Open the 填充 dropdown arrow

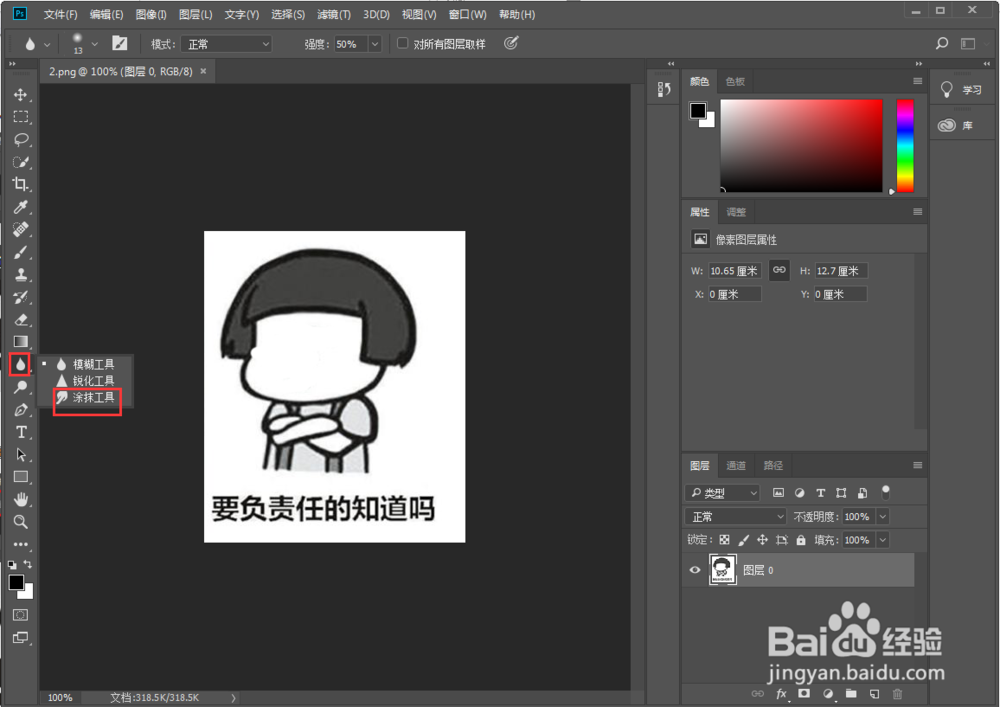tap(883, 540)
